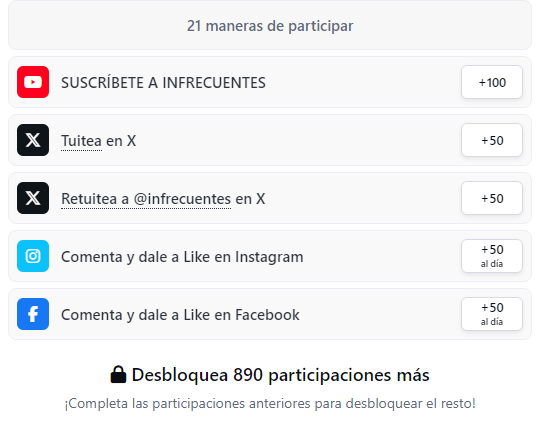This screenshot has height=435, width=540.
Task: Claim +50 al día for Instagram entry
Action: 492,256
